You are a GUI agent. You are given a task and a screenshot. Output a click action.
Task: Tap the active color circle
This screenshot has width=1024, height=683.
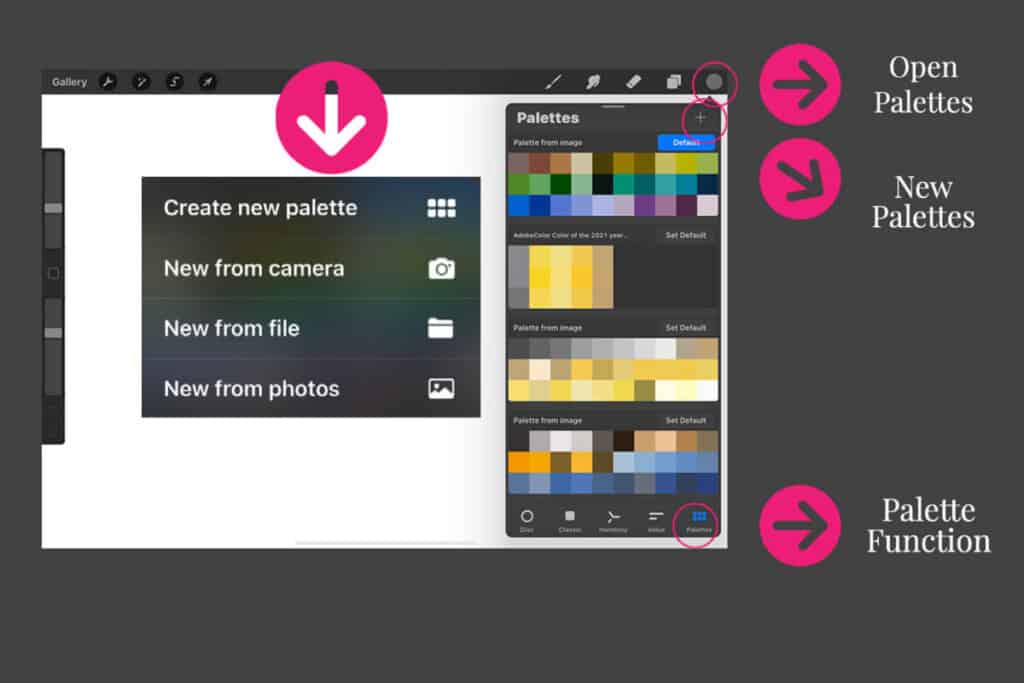pos(713,82)
